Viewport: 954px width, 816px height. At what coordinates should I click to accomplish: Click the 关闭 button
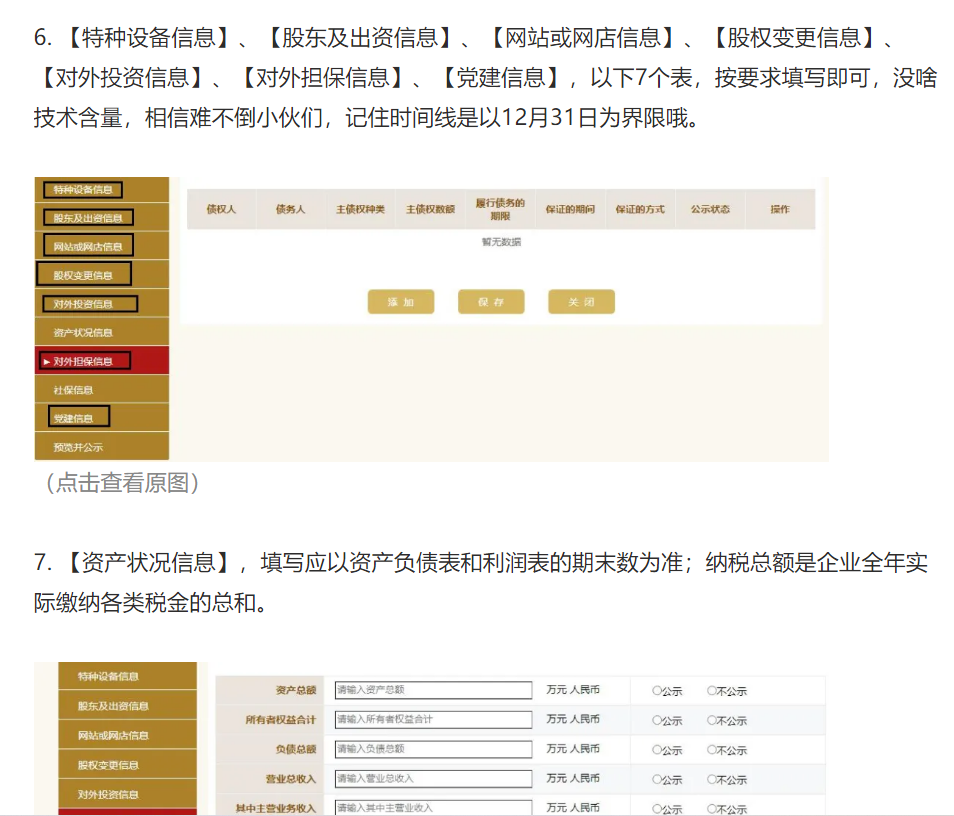[x=581, y=302]
